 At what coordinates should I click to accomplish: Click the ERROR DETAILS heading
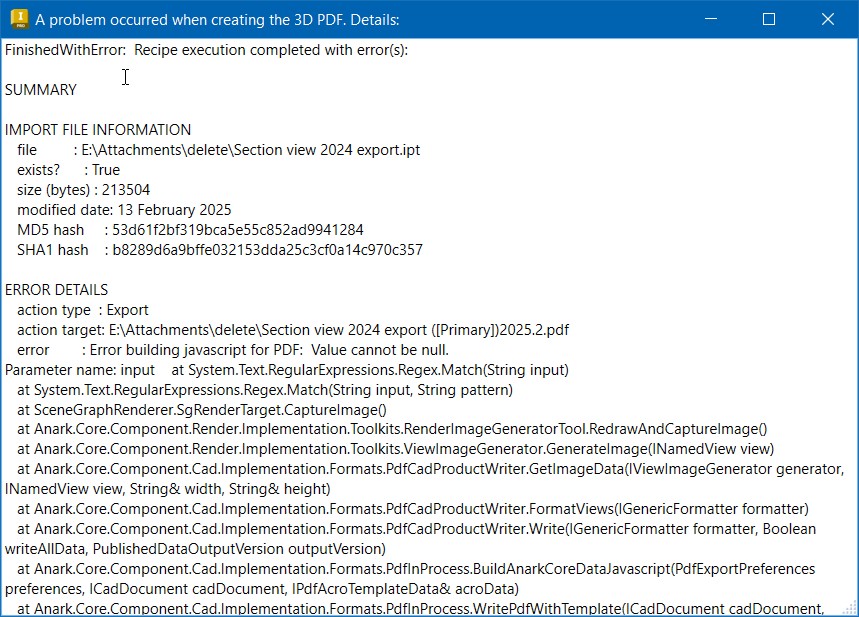(x=56, y=290)
